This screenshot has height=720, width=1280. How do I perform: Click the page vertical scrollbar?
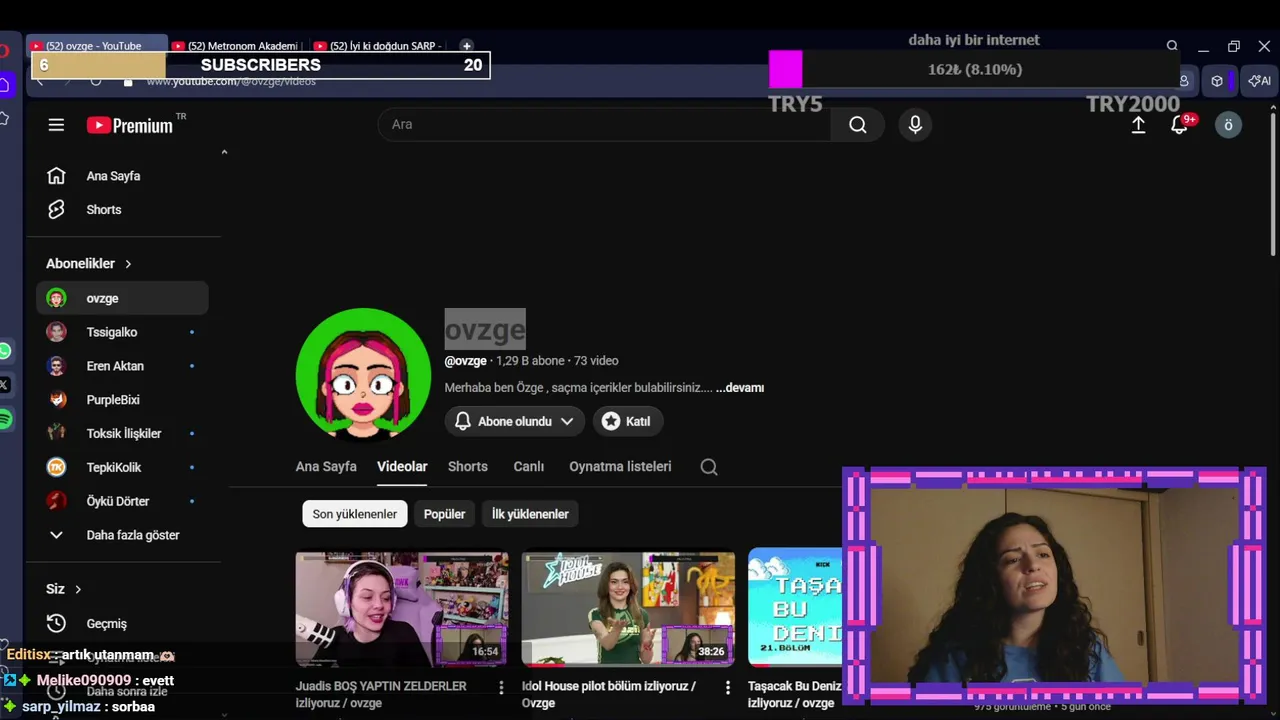tap(1273, 185)
